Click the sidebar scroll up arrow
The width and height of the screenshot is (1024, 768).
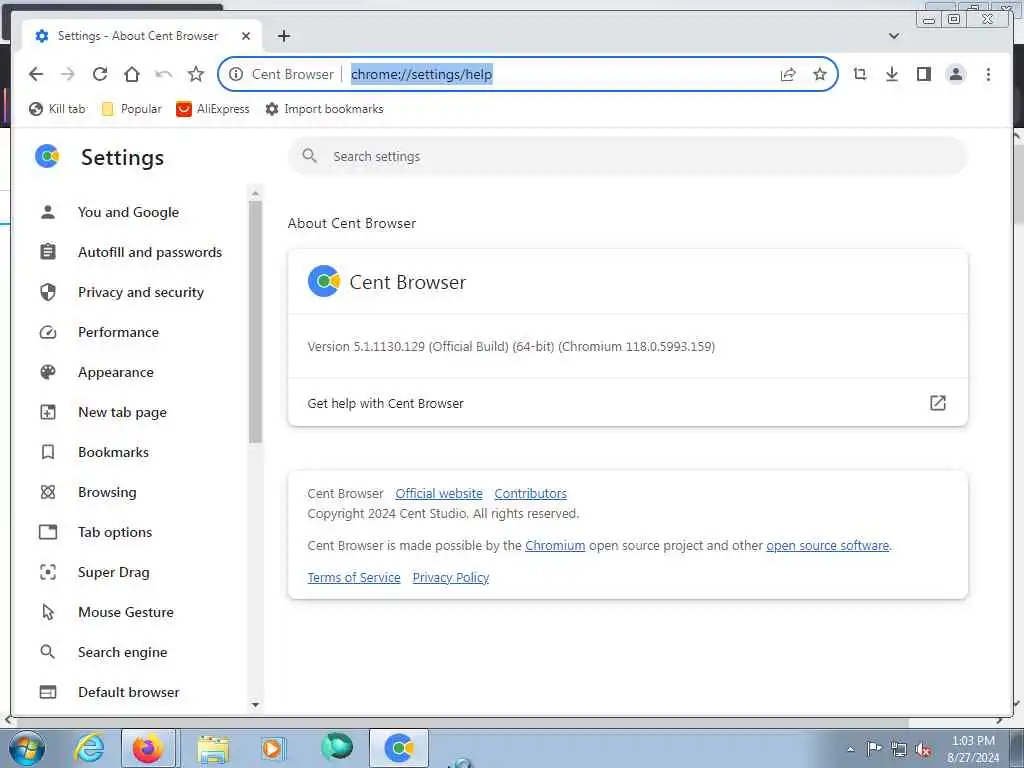tap(255, 193)
